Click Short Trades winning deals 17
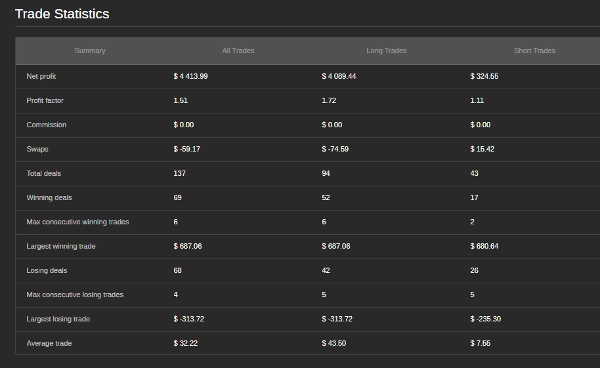 pyautogui.click(x=474, y=198)
